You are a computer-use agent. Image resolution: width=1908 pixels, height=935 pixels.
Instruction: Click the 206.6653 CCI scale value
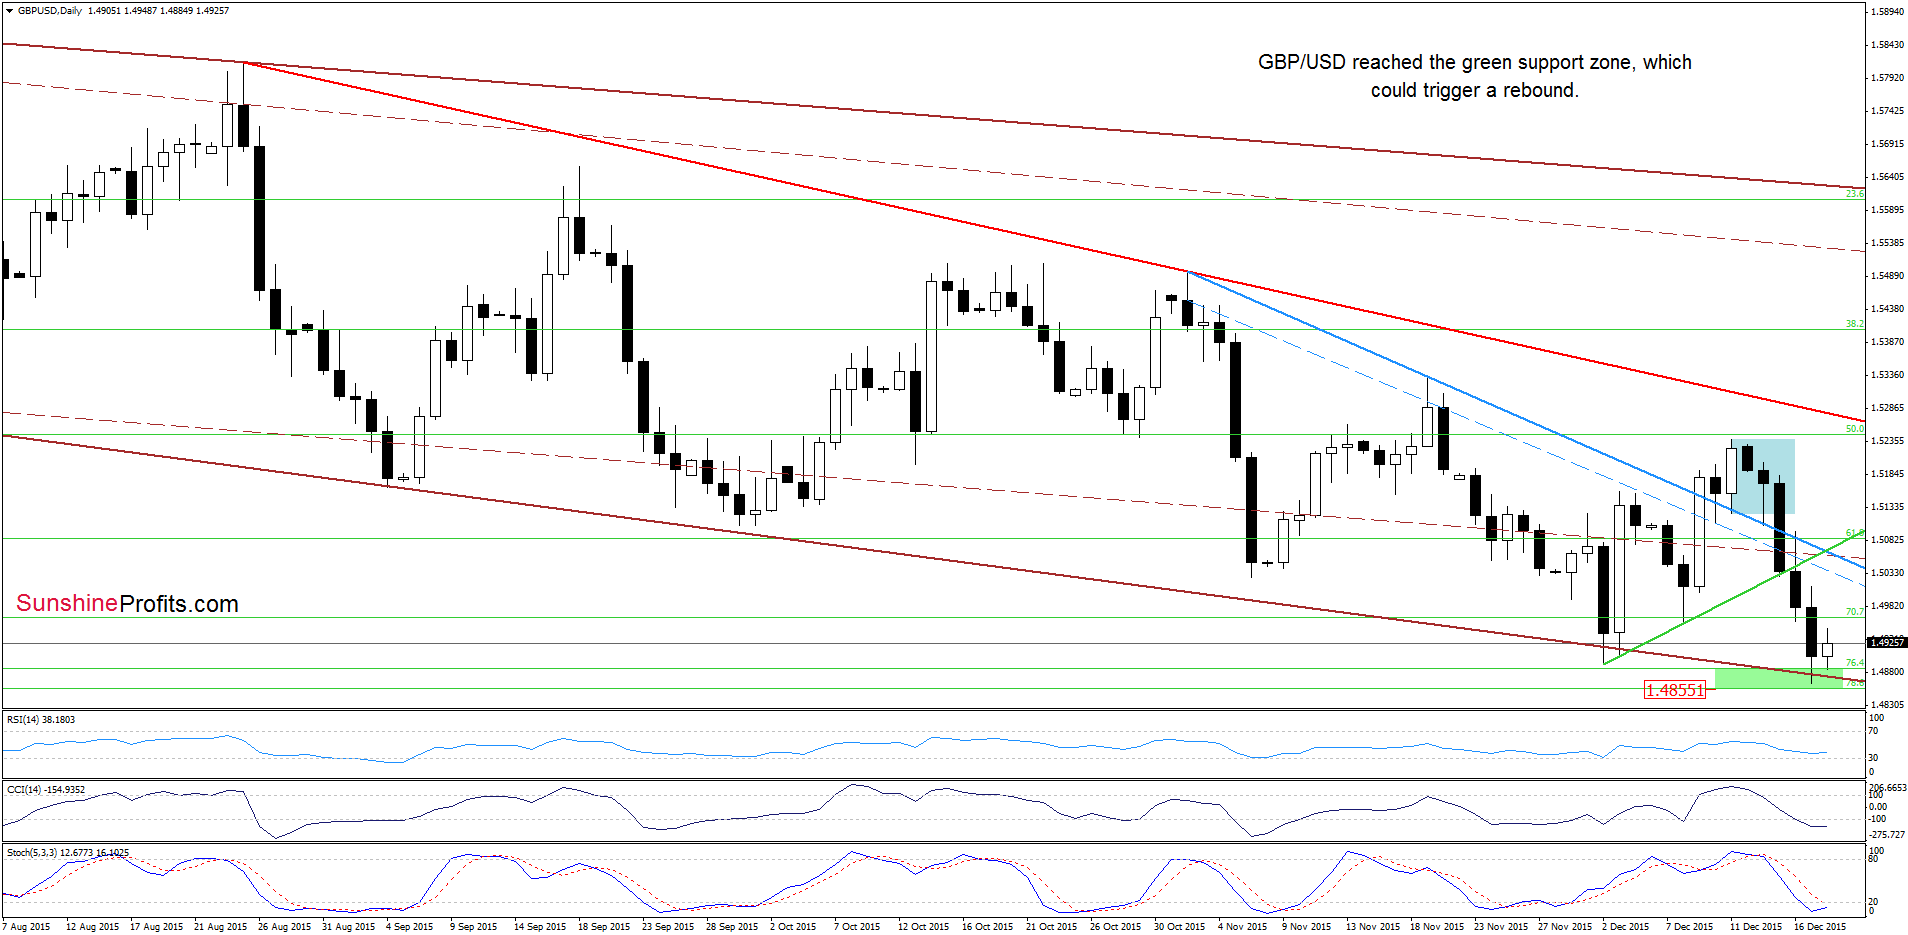pos(1887,788)
